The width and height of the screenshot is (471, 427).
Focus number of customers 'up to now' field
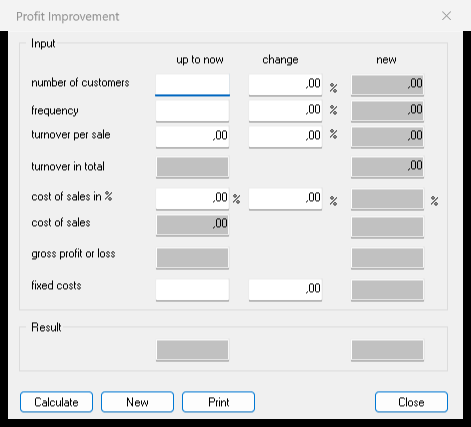(x=192, y=85)
